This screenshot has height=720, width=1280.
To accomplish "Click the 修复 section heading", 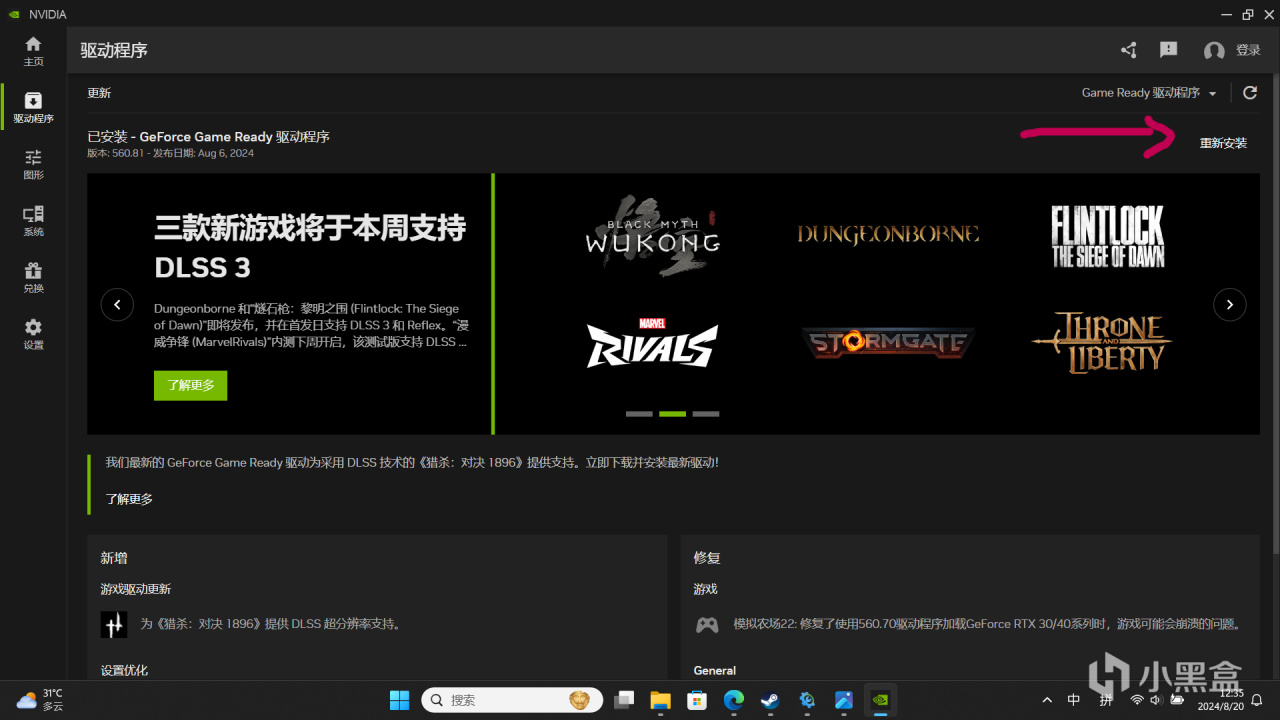I will (x=707, y=558).
